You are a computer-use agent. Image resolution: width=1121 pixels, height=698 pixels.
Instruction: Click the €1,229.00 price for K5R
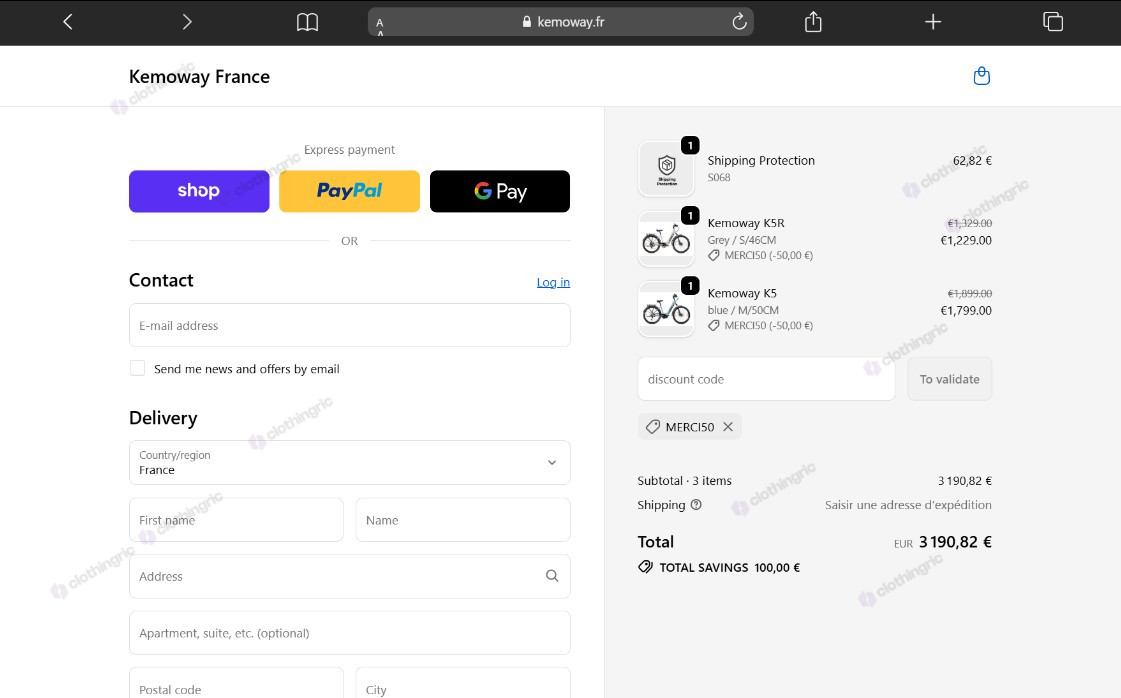tap(966, 240)
